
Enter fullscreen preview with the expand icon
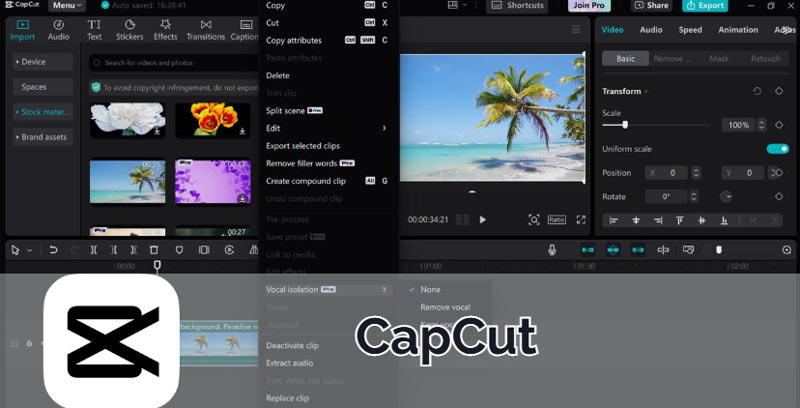tap(581, 220)
